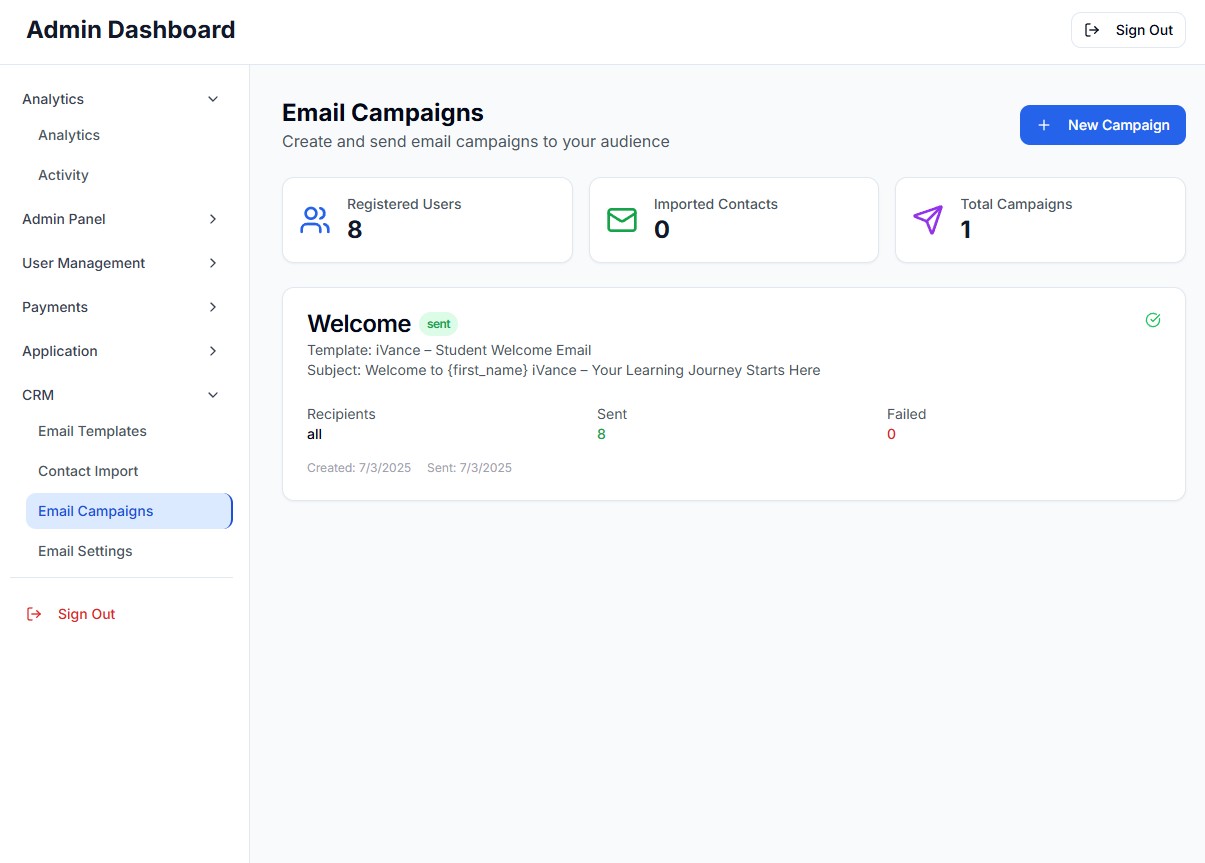Open Email Settings from the CRM menu

click(85, 551)
